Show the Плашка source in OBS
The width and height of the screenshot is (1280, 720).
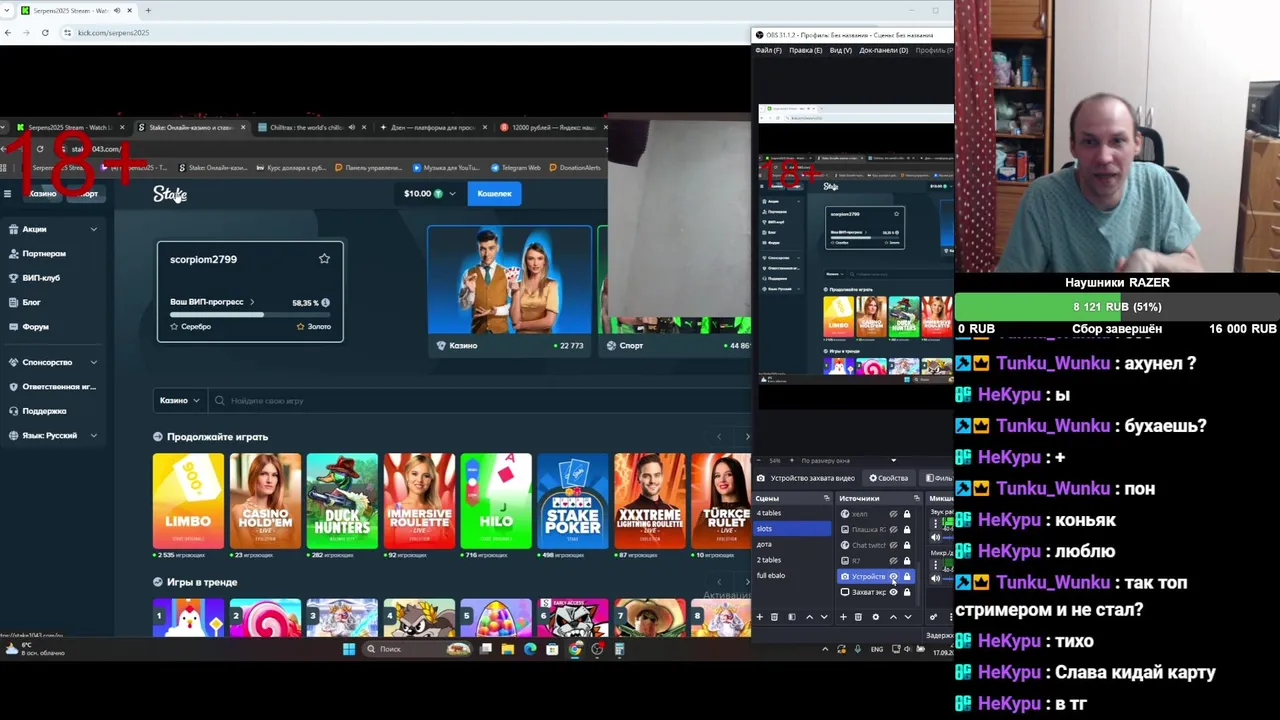click(893, 530)
